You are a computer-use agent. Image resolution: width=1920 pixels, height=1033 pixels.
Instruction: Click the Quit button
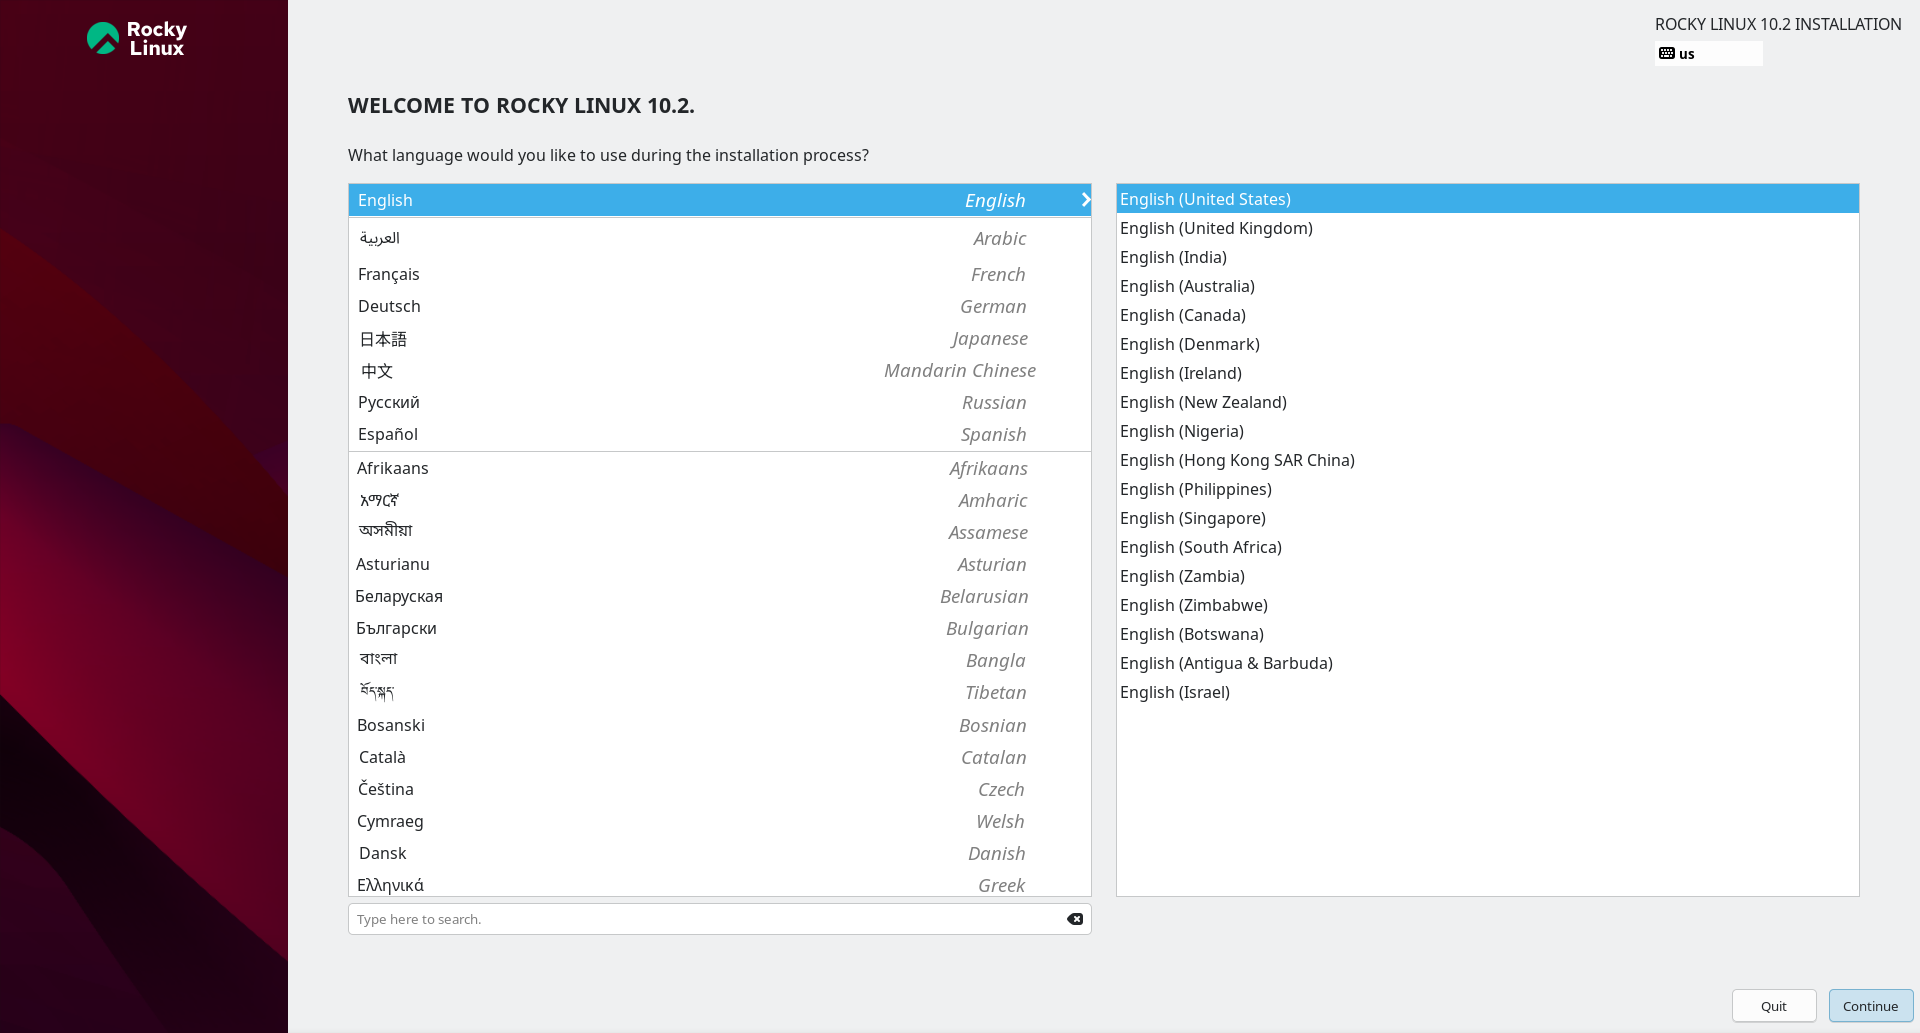[x=1774, y=1006]
